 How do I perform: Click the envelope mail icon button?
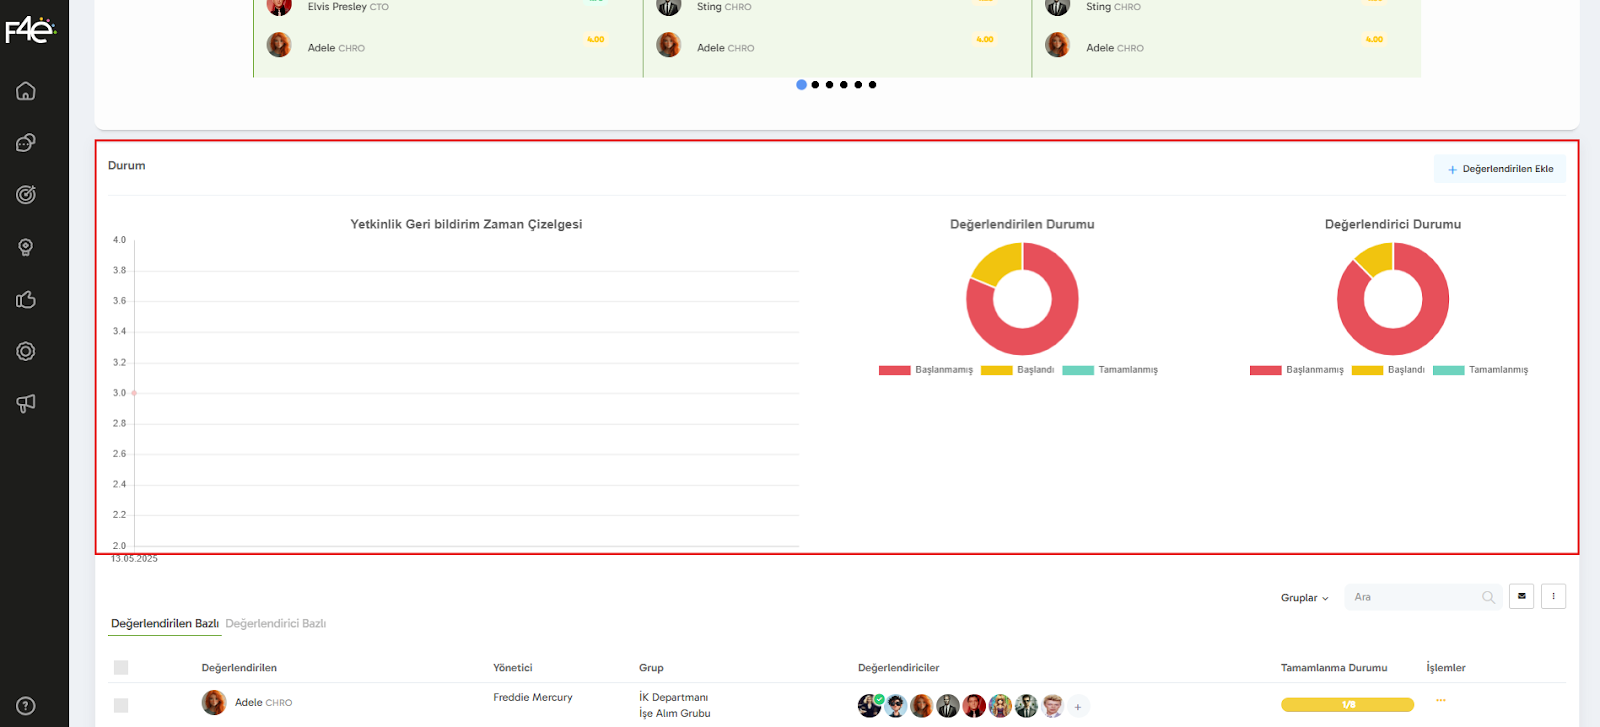click(1521, 597)
